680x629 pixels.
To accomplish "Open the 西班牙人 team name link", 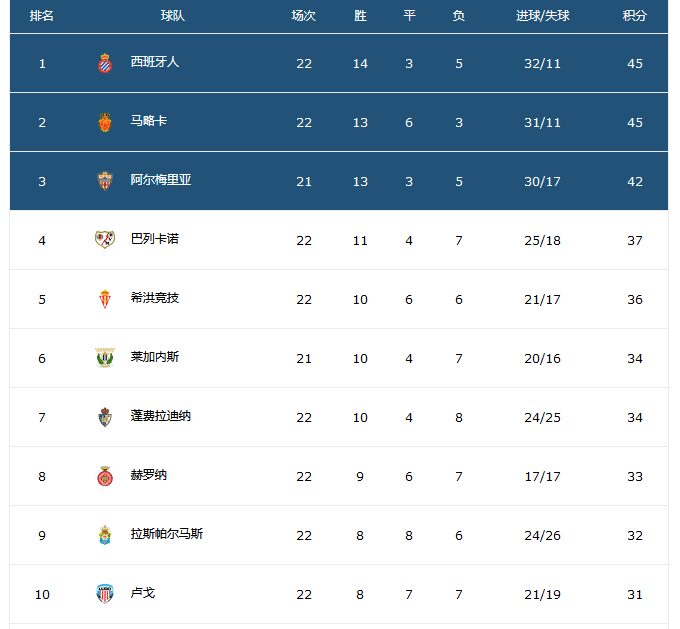I will coord(155,62).
